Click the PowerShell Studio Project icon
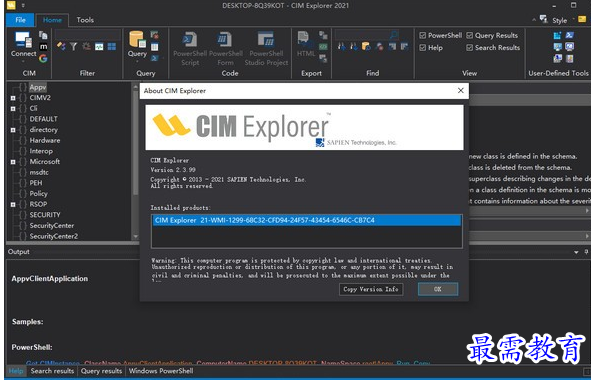Image resolution: width=591 pixels, height=380 pixels. point(266,40)
